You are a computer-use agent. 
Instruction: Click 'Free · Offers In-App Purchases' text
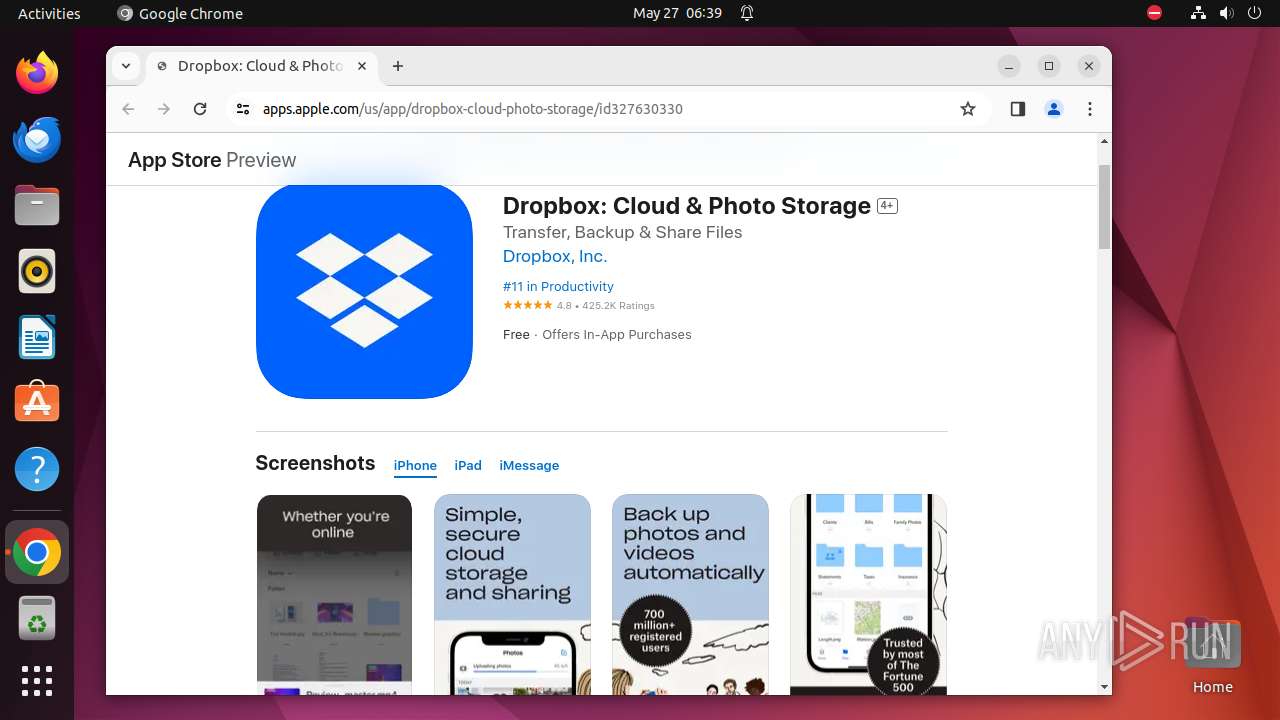[597, 335]
